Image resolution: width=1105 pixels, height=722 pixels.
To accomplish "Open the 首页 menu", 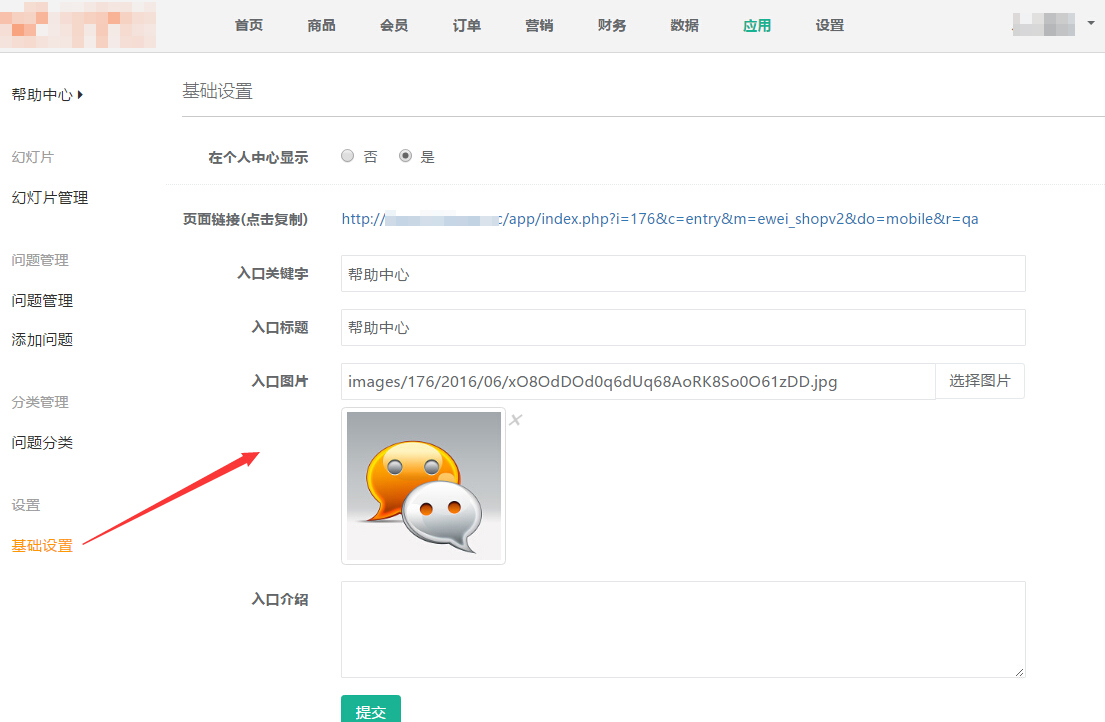I will tap(249, 26).
